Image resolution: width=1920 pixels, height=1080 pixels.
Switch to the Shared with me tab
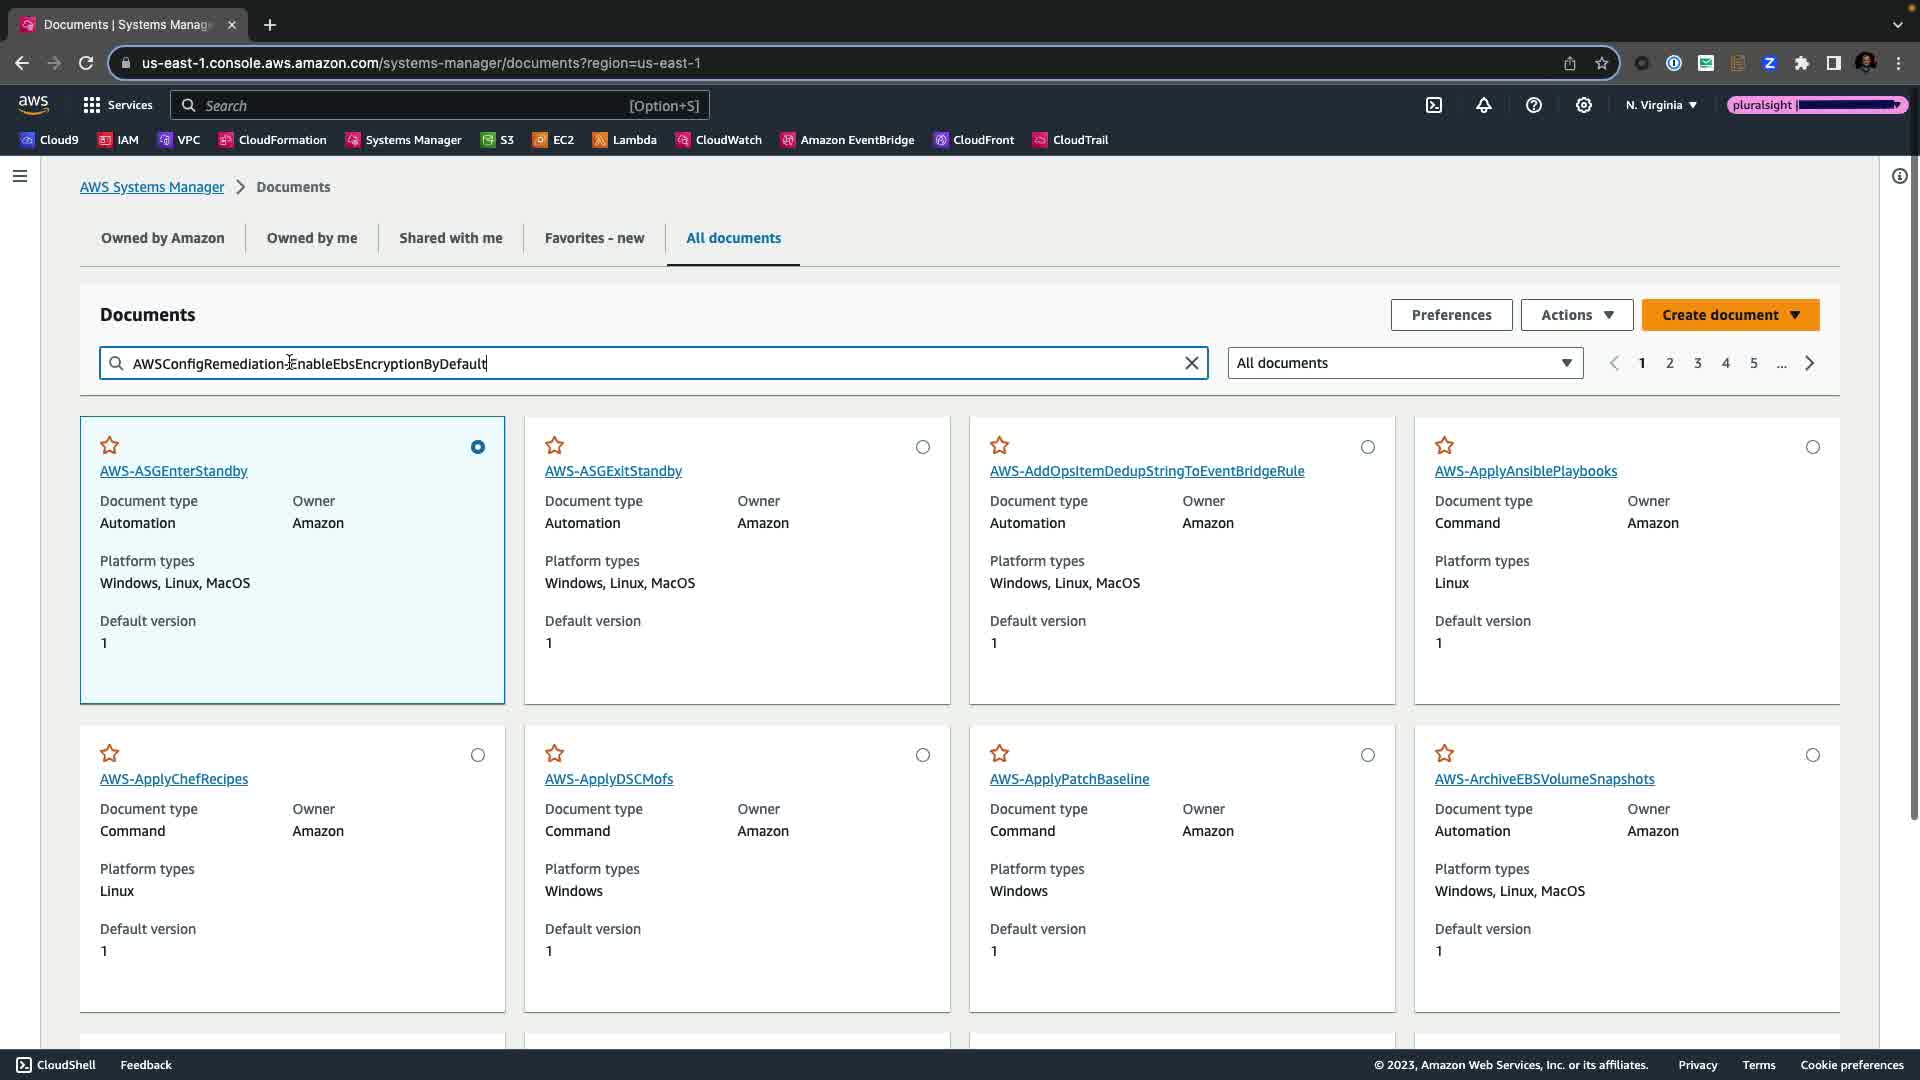click(x=451, y=238)
